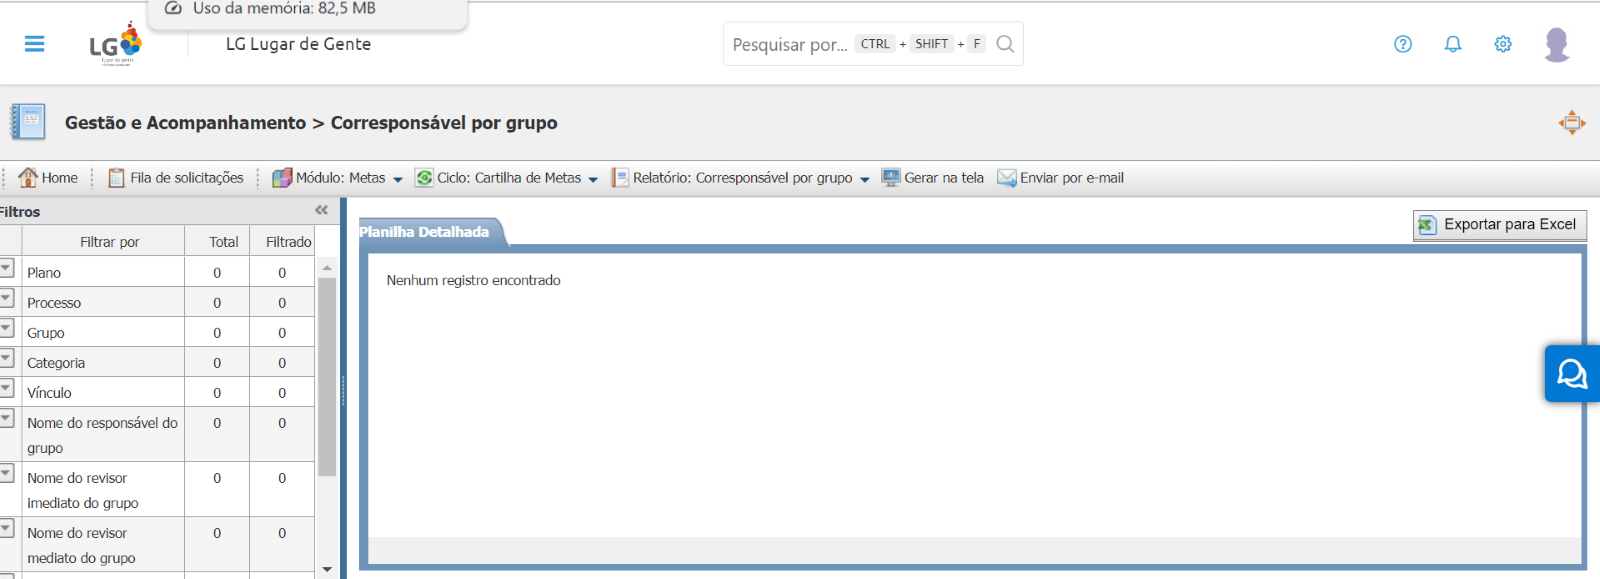Viewport: 1600px width, 579px height.
Task: Click the filter list scrollbar down arrow
Action: pyautogui.click(x=327, y=569)
